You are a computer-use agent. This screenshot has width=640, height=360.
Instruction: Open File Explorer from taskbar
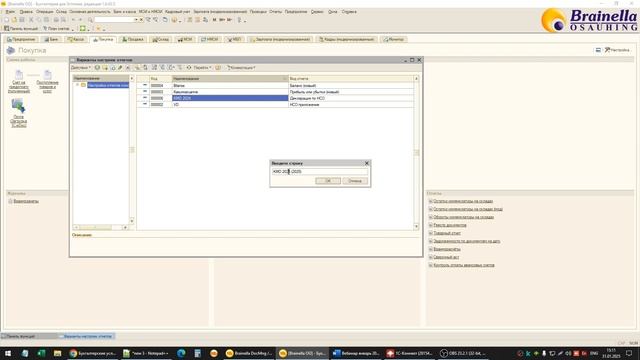(58, 353)
